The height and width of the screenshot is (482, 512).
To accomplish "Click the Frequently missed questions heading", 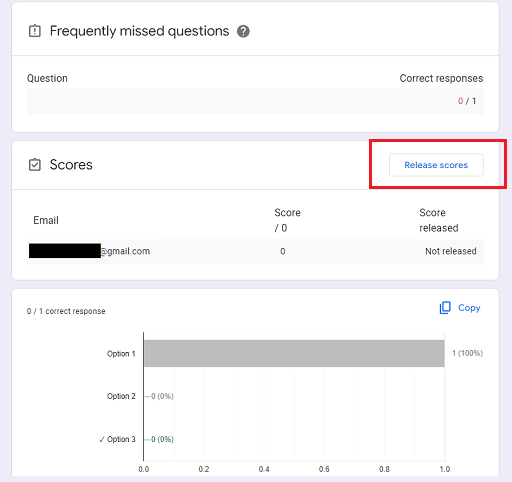I will click(139, 31).
